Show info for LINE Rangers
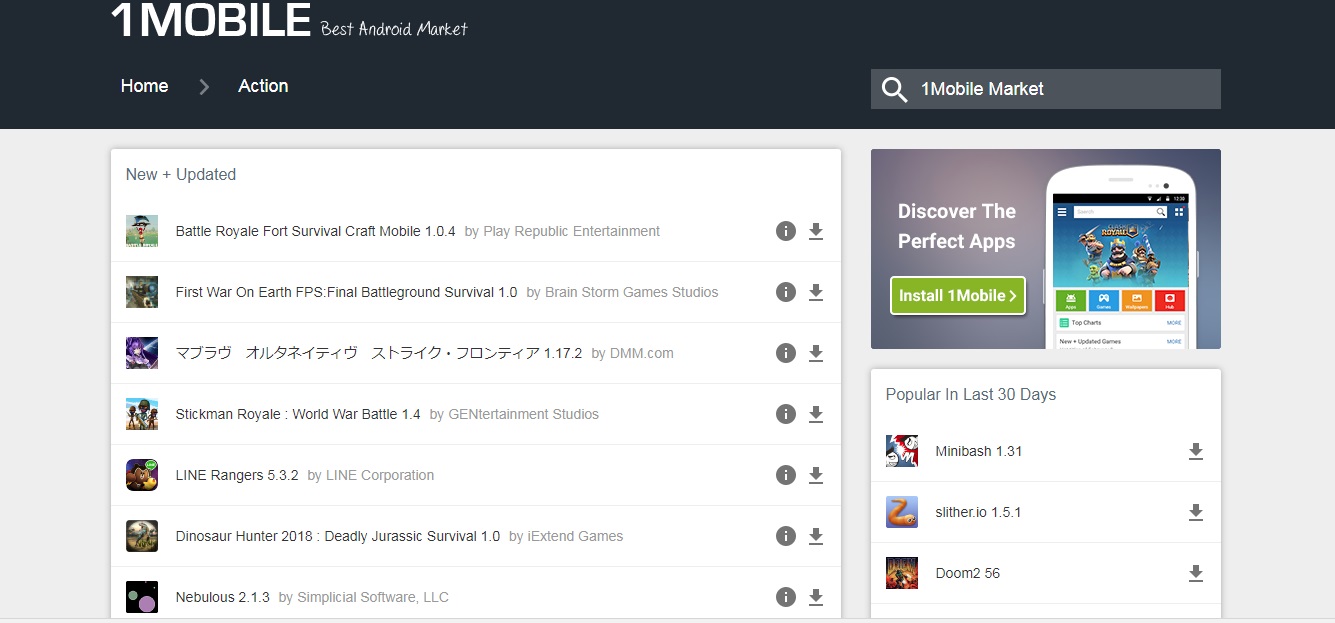The height and width of the screenshot is (623, 1335). tap(786, 475)
